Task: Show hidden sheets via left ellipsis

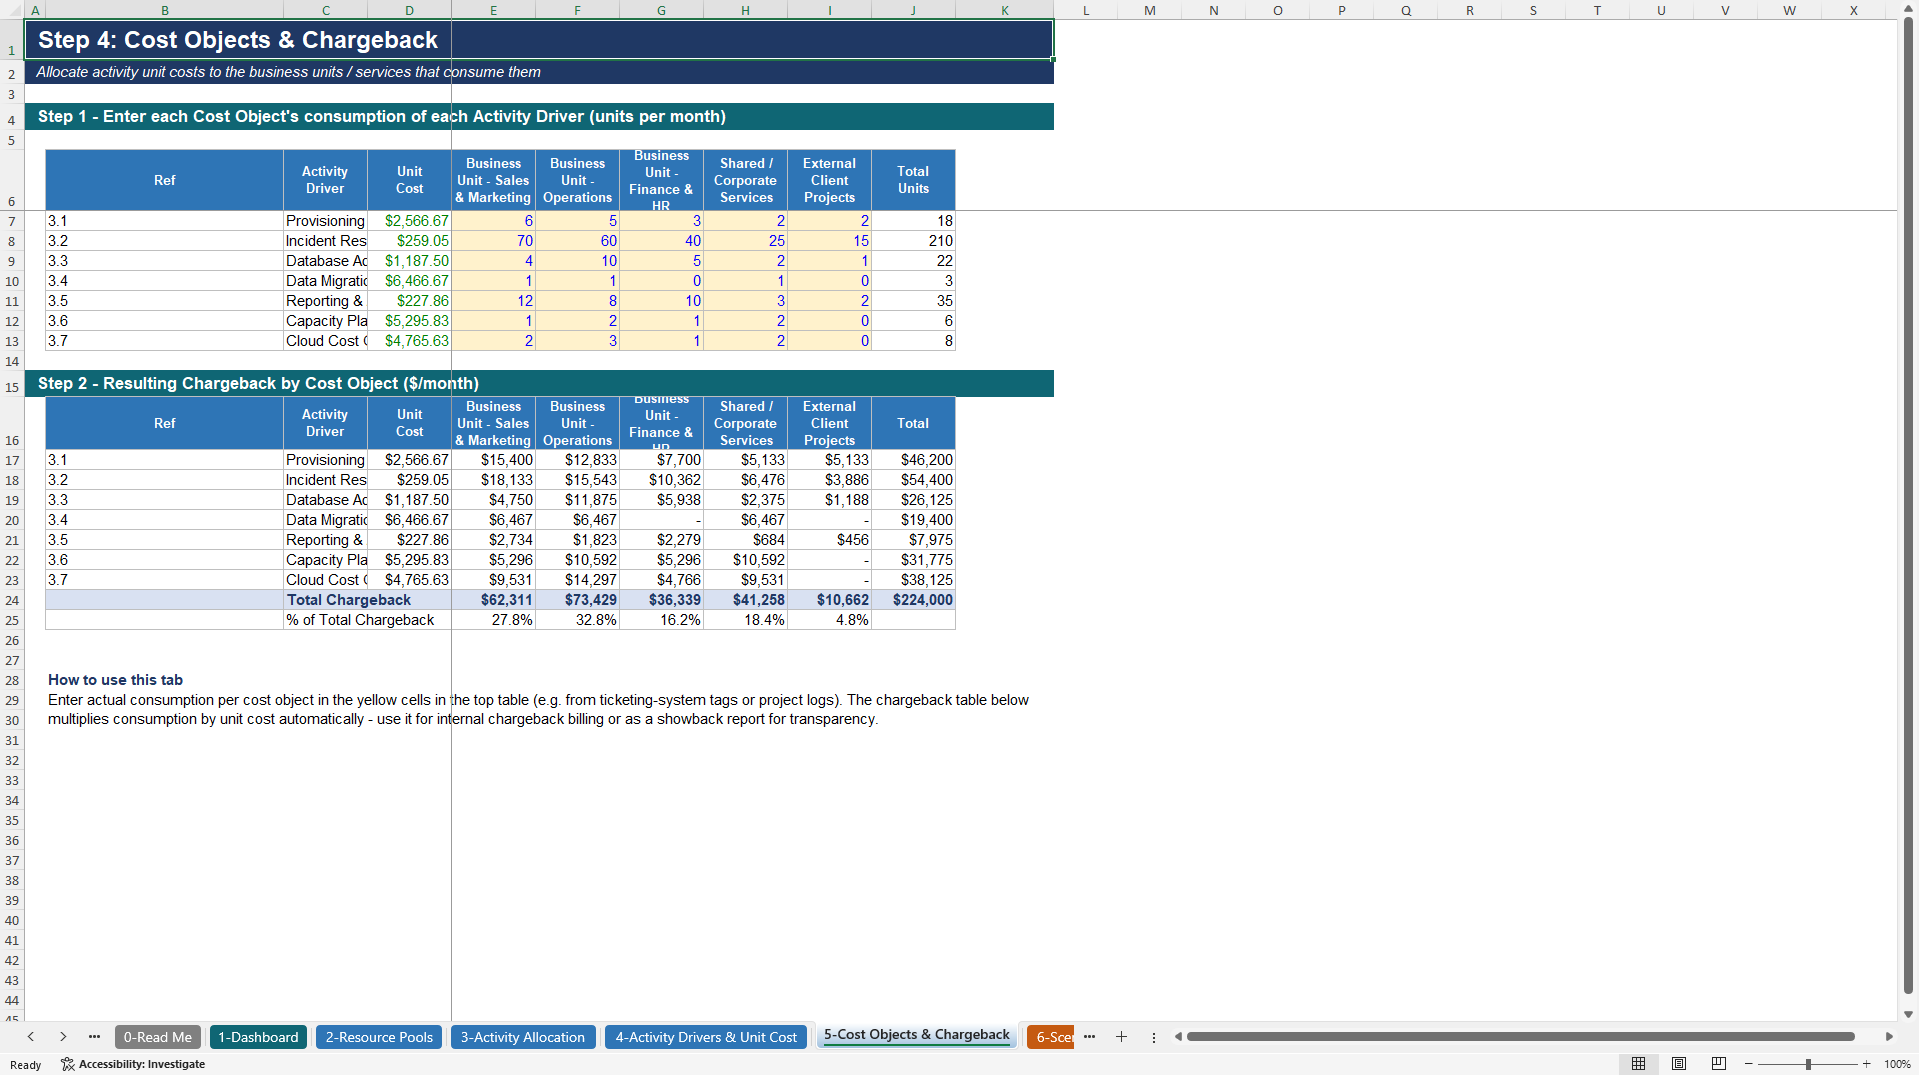Action: 94,1037
